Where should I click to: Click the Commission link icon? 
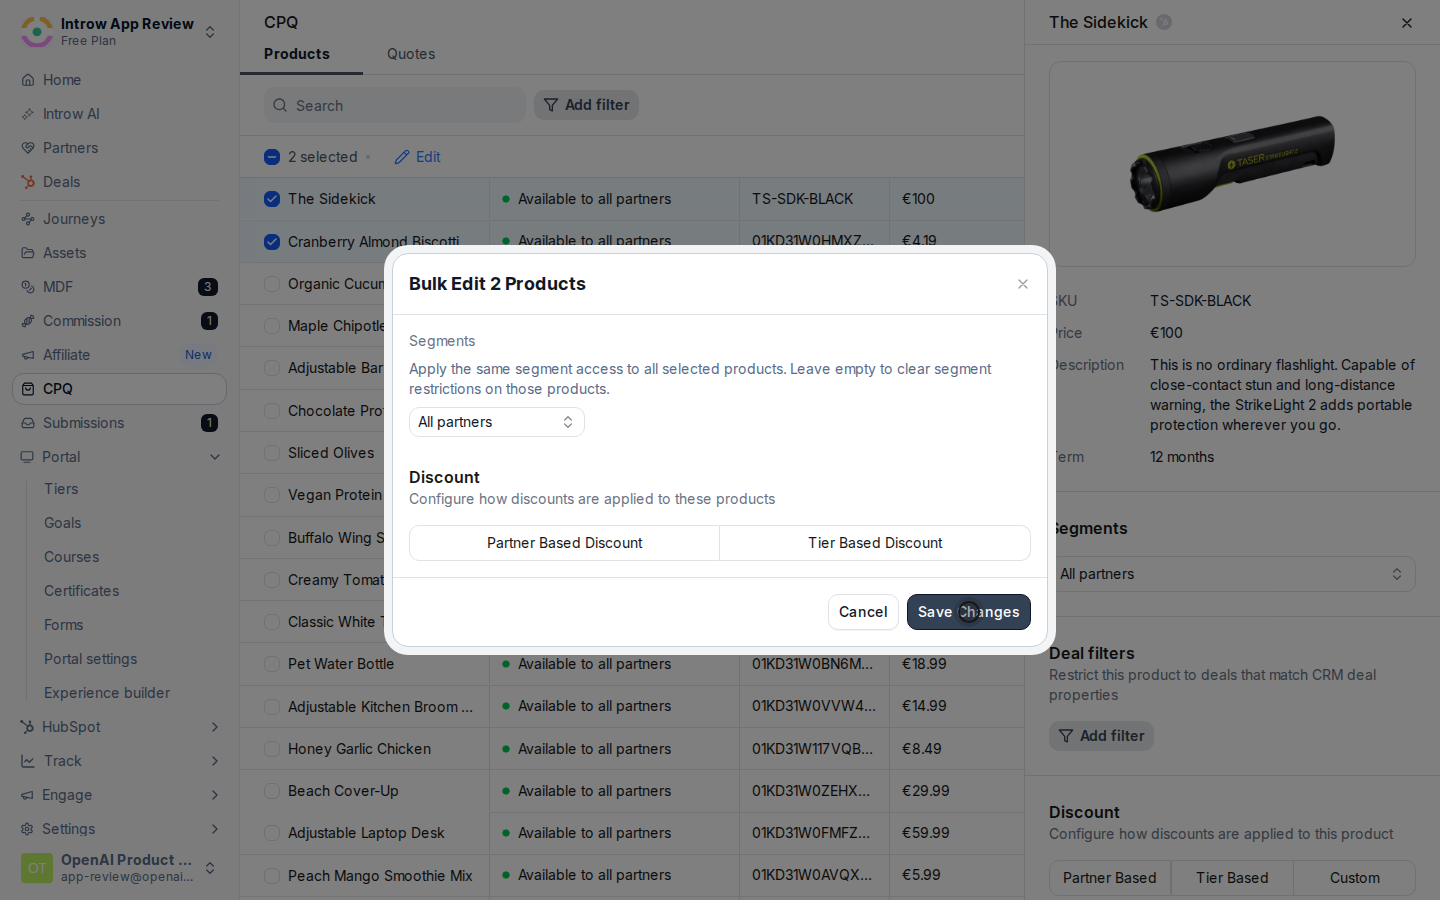[x=28, y=321]
